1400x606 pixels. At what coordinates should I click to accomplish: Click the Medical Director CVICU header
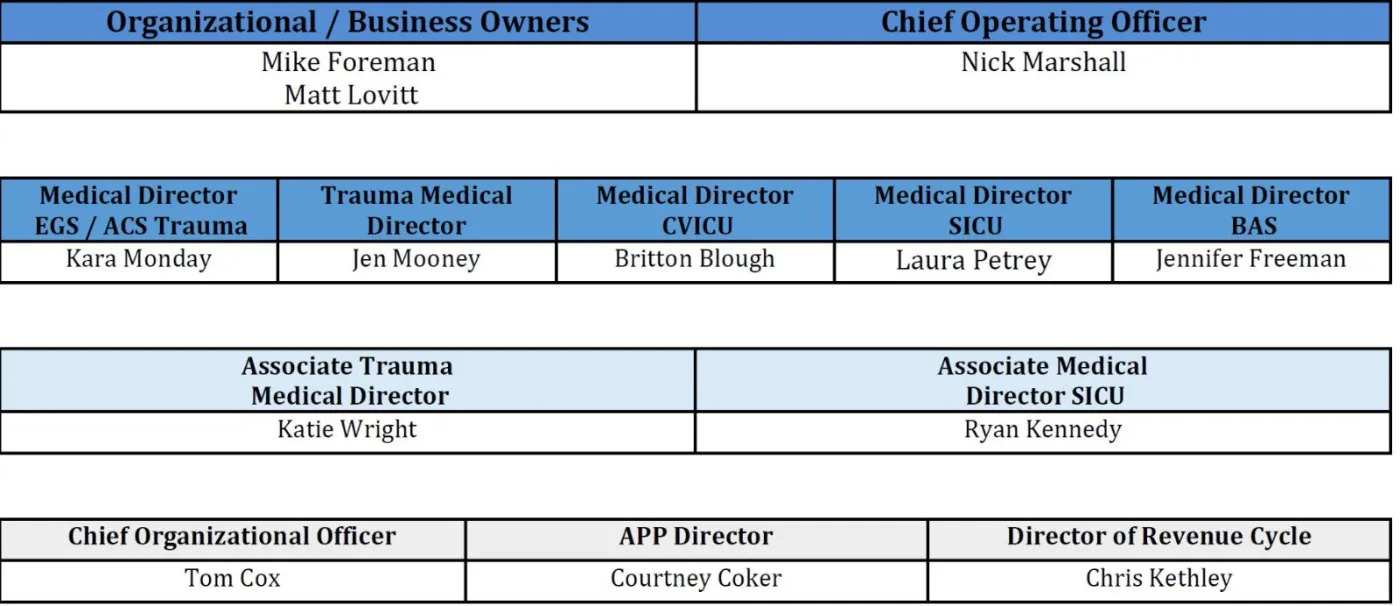695,210
